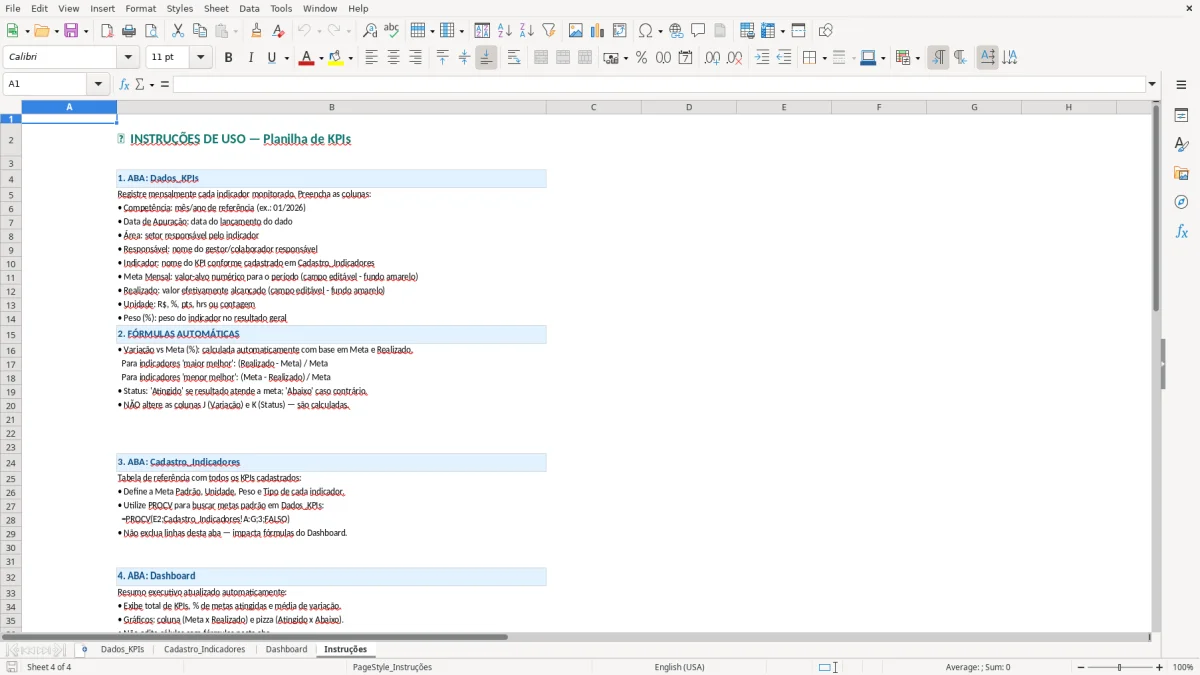This screenshot has height=675, width=1200.
Task: Open the Select Function sum dropdown
Action: point(152,84)
